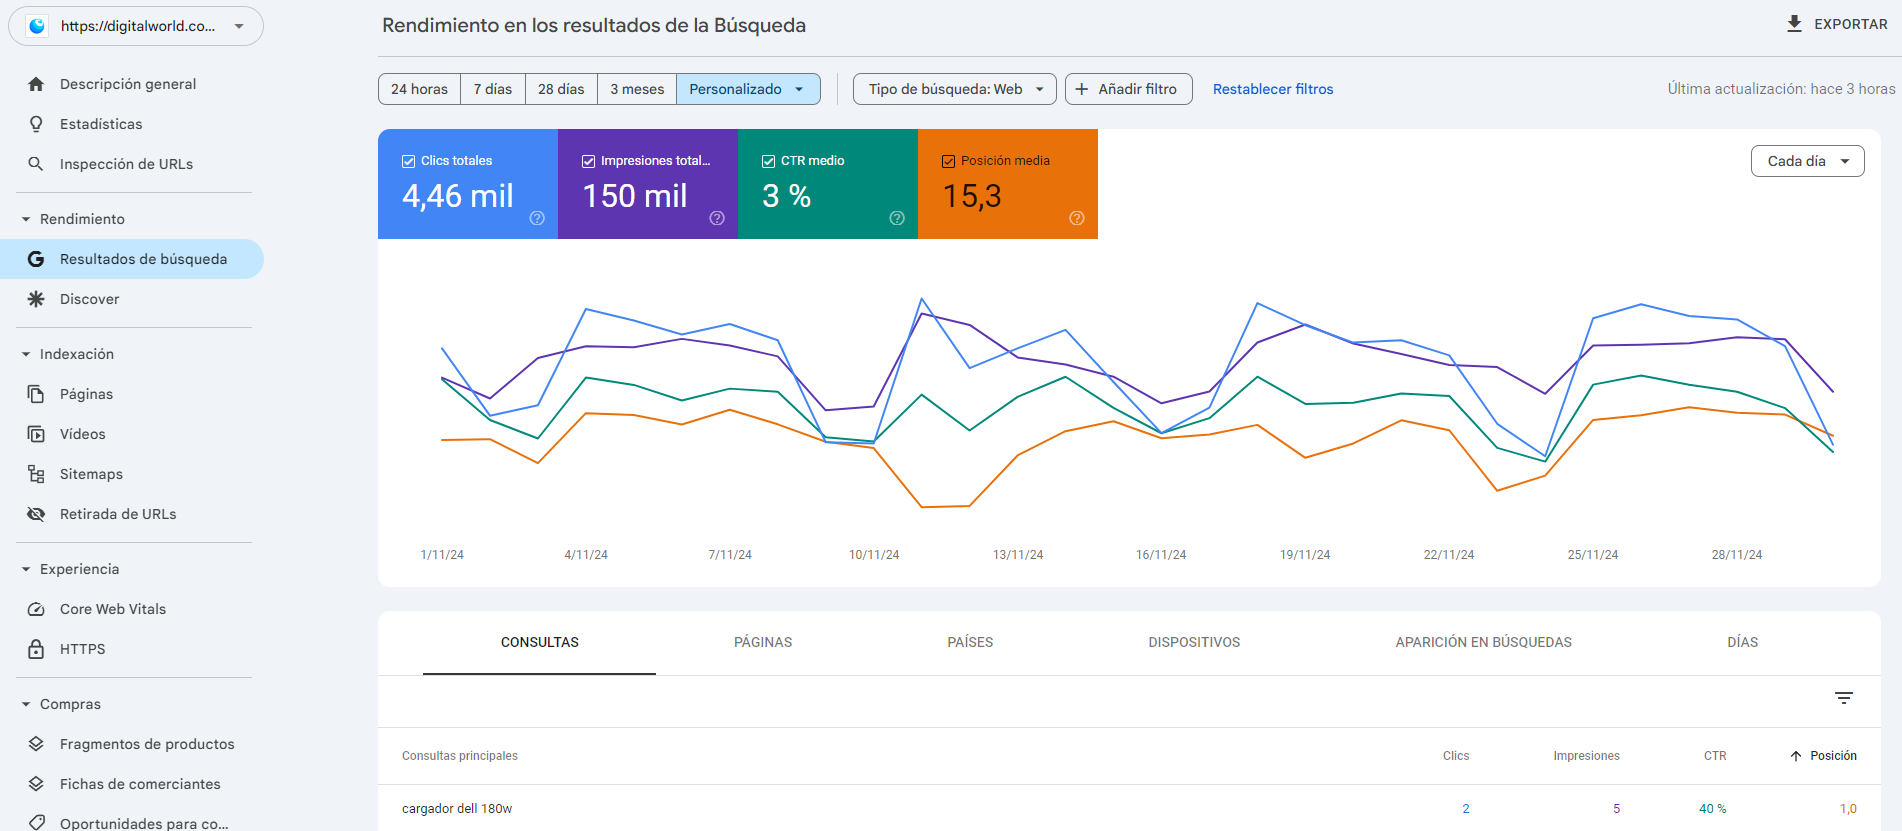This screenshot has height=831, width=1902.
Task: Collapse the Indexación sidebar section
Action: click(26, 354)
